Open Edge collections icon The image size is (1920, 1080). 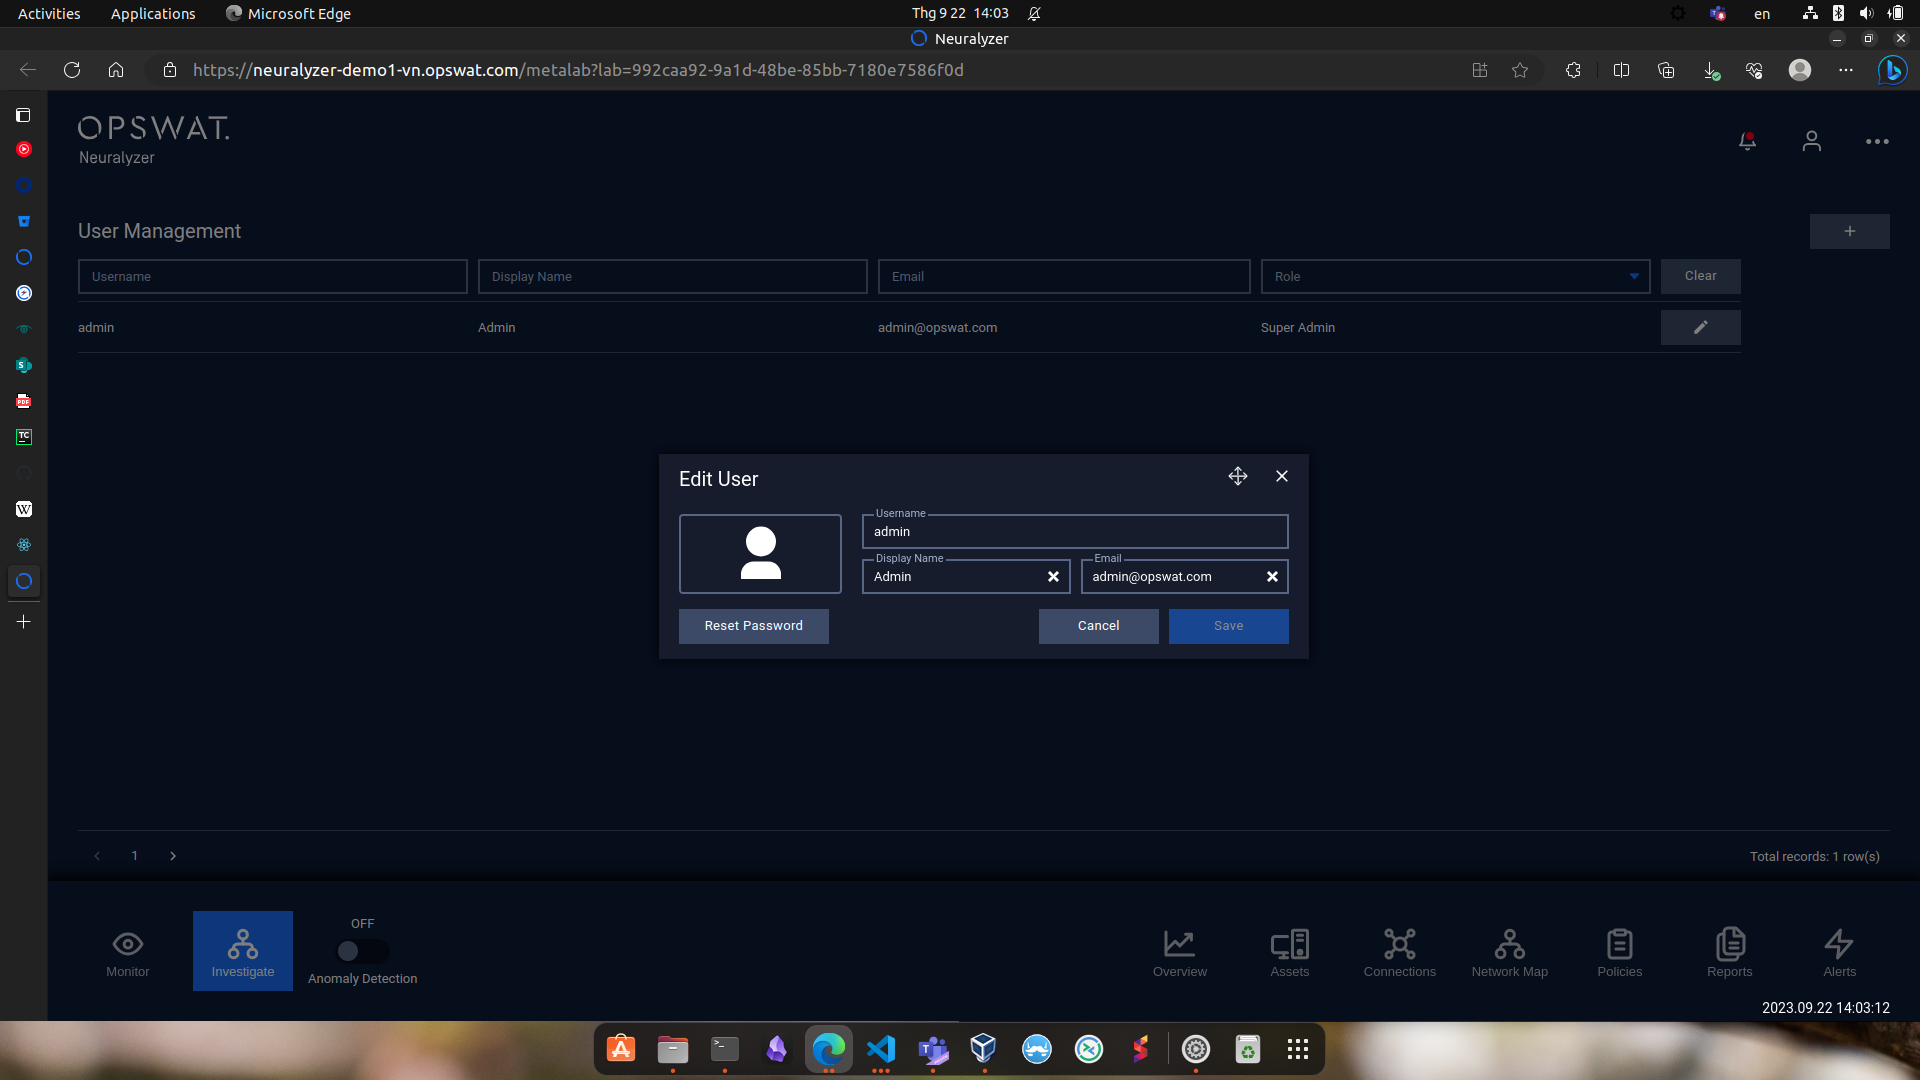coord(1666,70)
